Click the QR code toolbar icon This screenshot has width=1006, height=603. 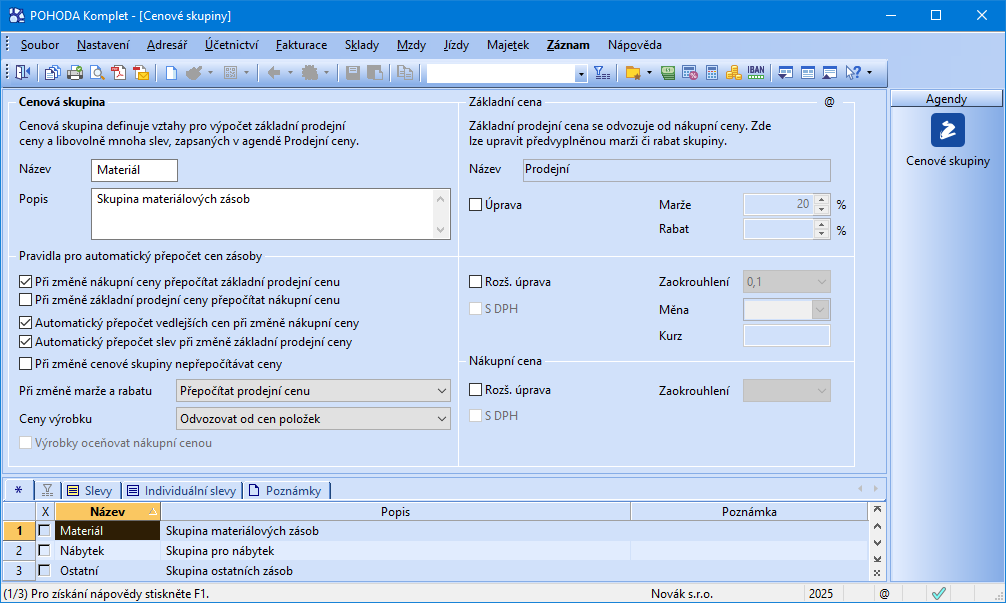[x=230, y=72]
